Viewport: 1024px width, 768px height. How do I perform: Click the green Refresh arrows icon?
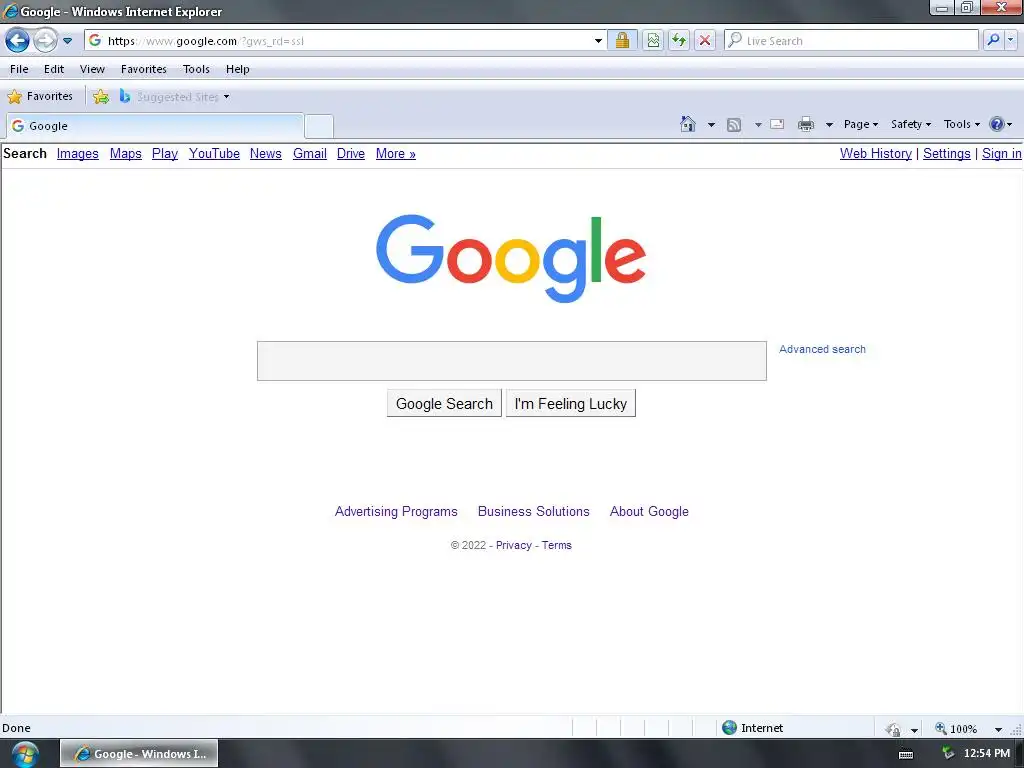point(679,40)
